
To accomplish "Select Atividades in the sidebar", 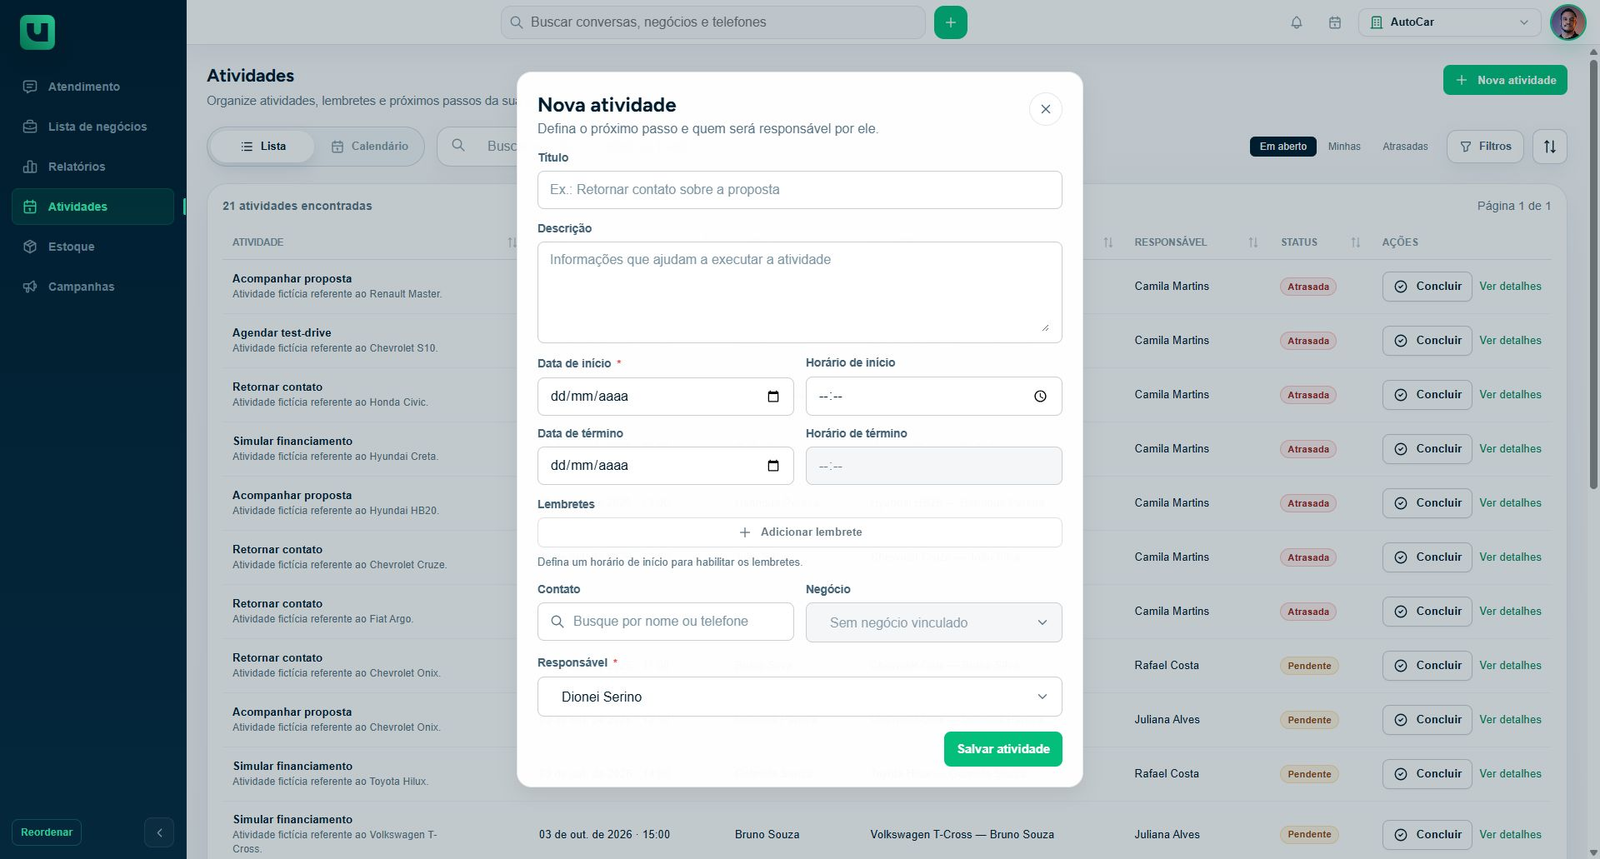I will pos(93,207).
